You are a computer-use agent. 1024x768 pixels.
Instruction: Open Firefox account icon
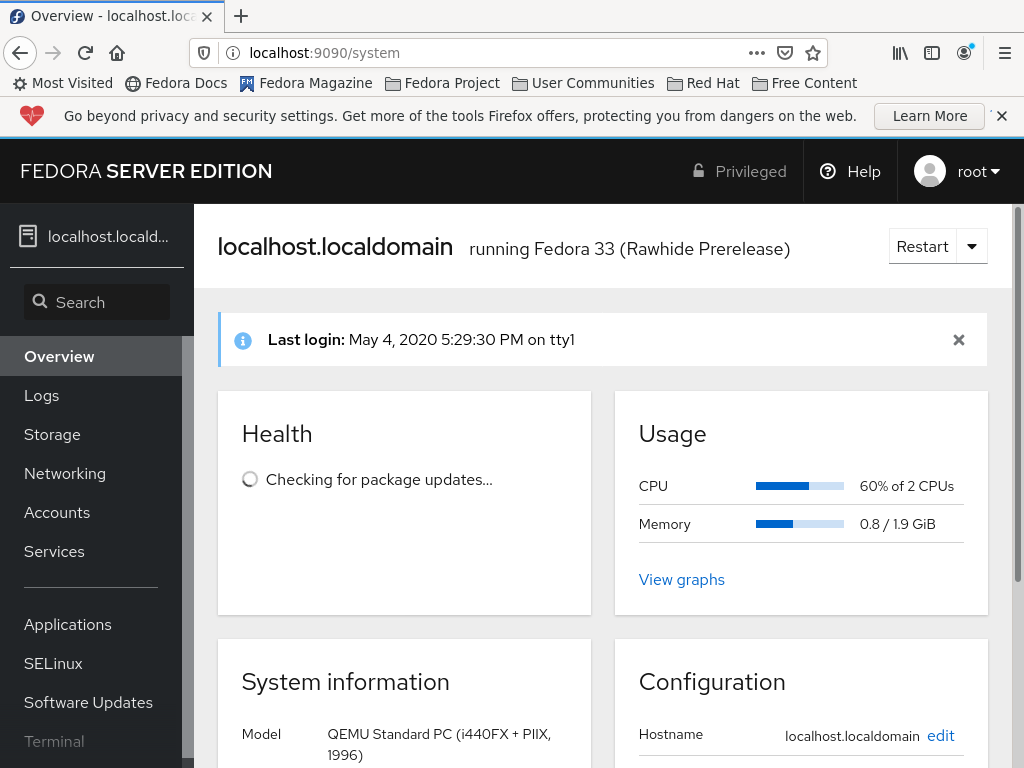coord(965,53)
